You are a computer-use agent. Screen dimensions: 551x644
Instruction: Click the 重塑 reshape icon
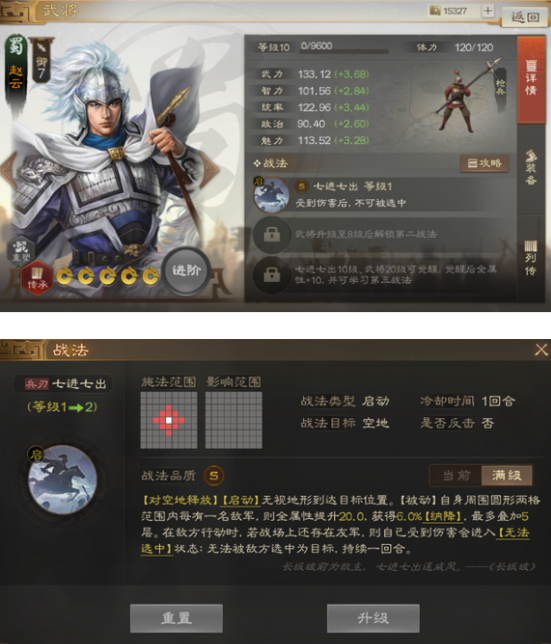21,250
